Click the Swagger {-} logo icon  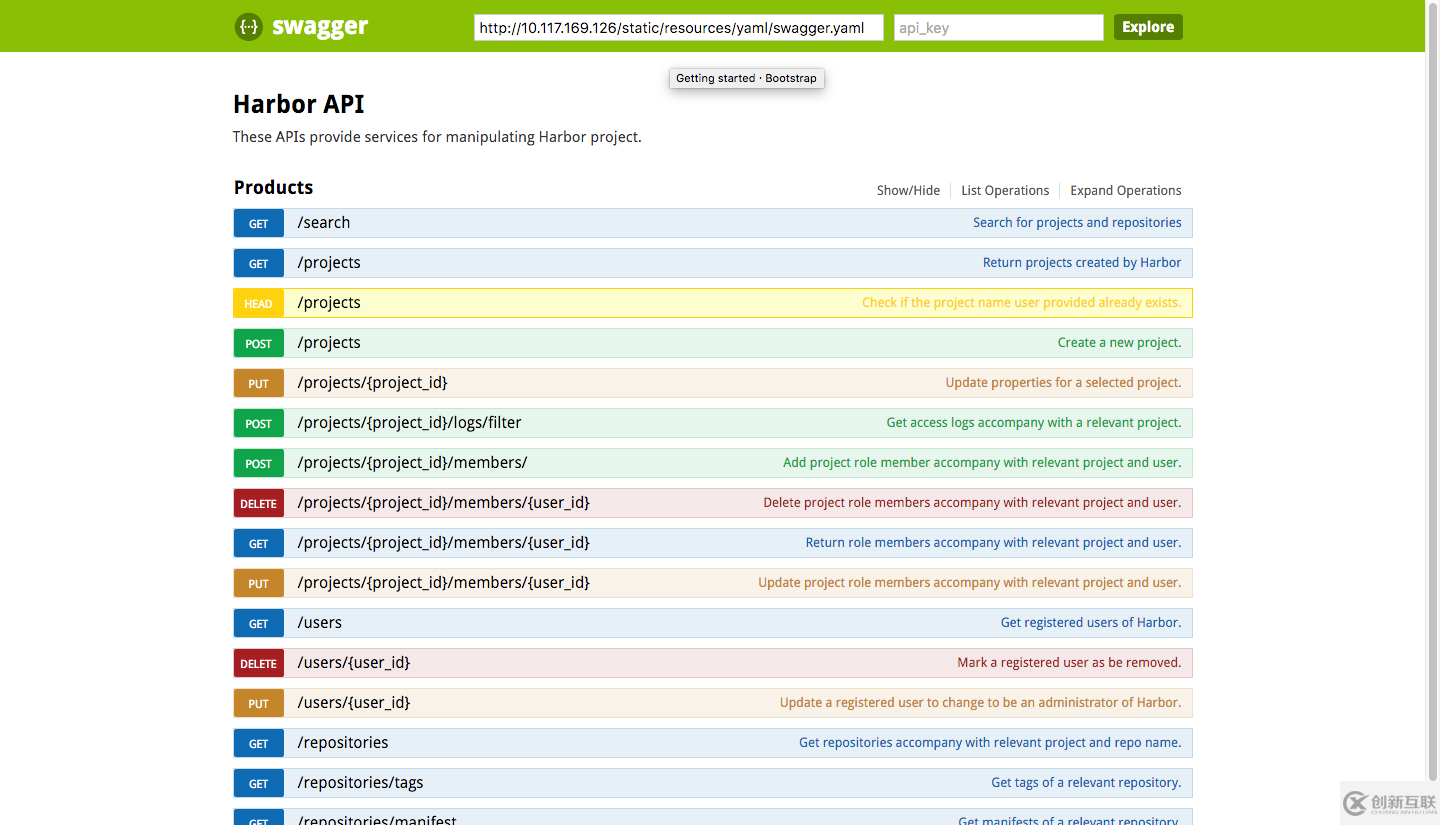[x=248, y=27]
